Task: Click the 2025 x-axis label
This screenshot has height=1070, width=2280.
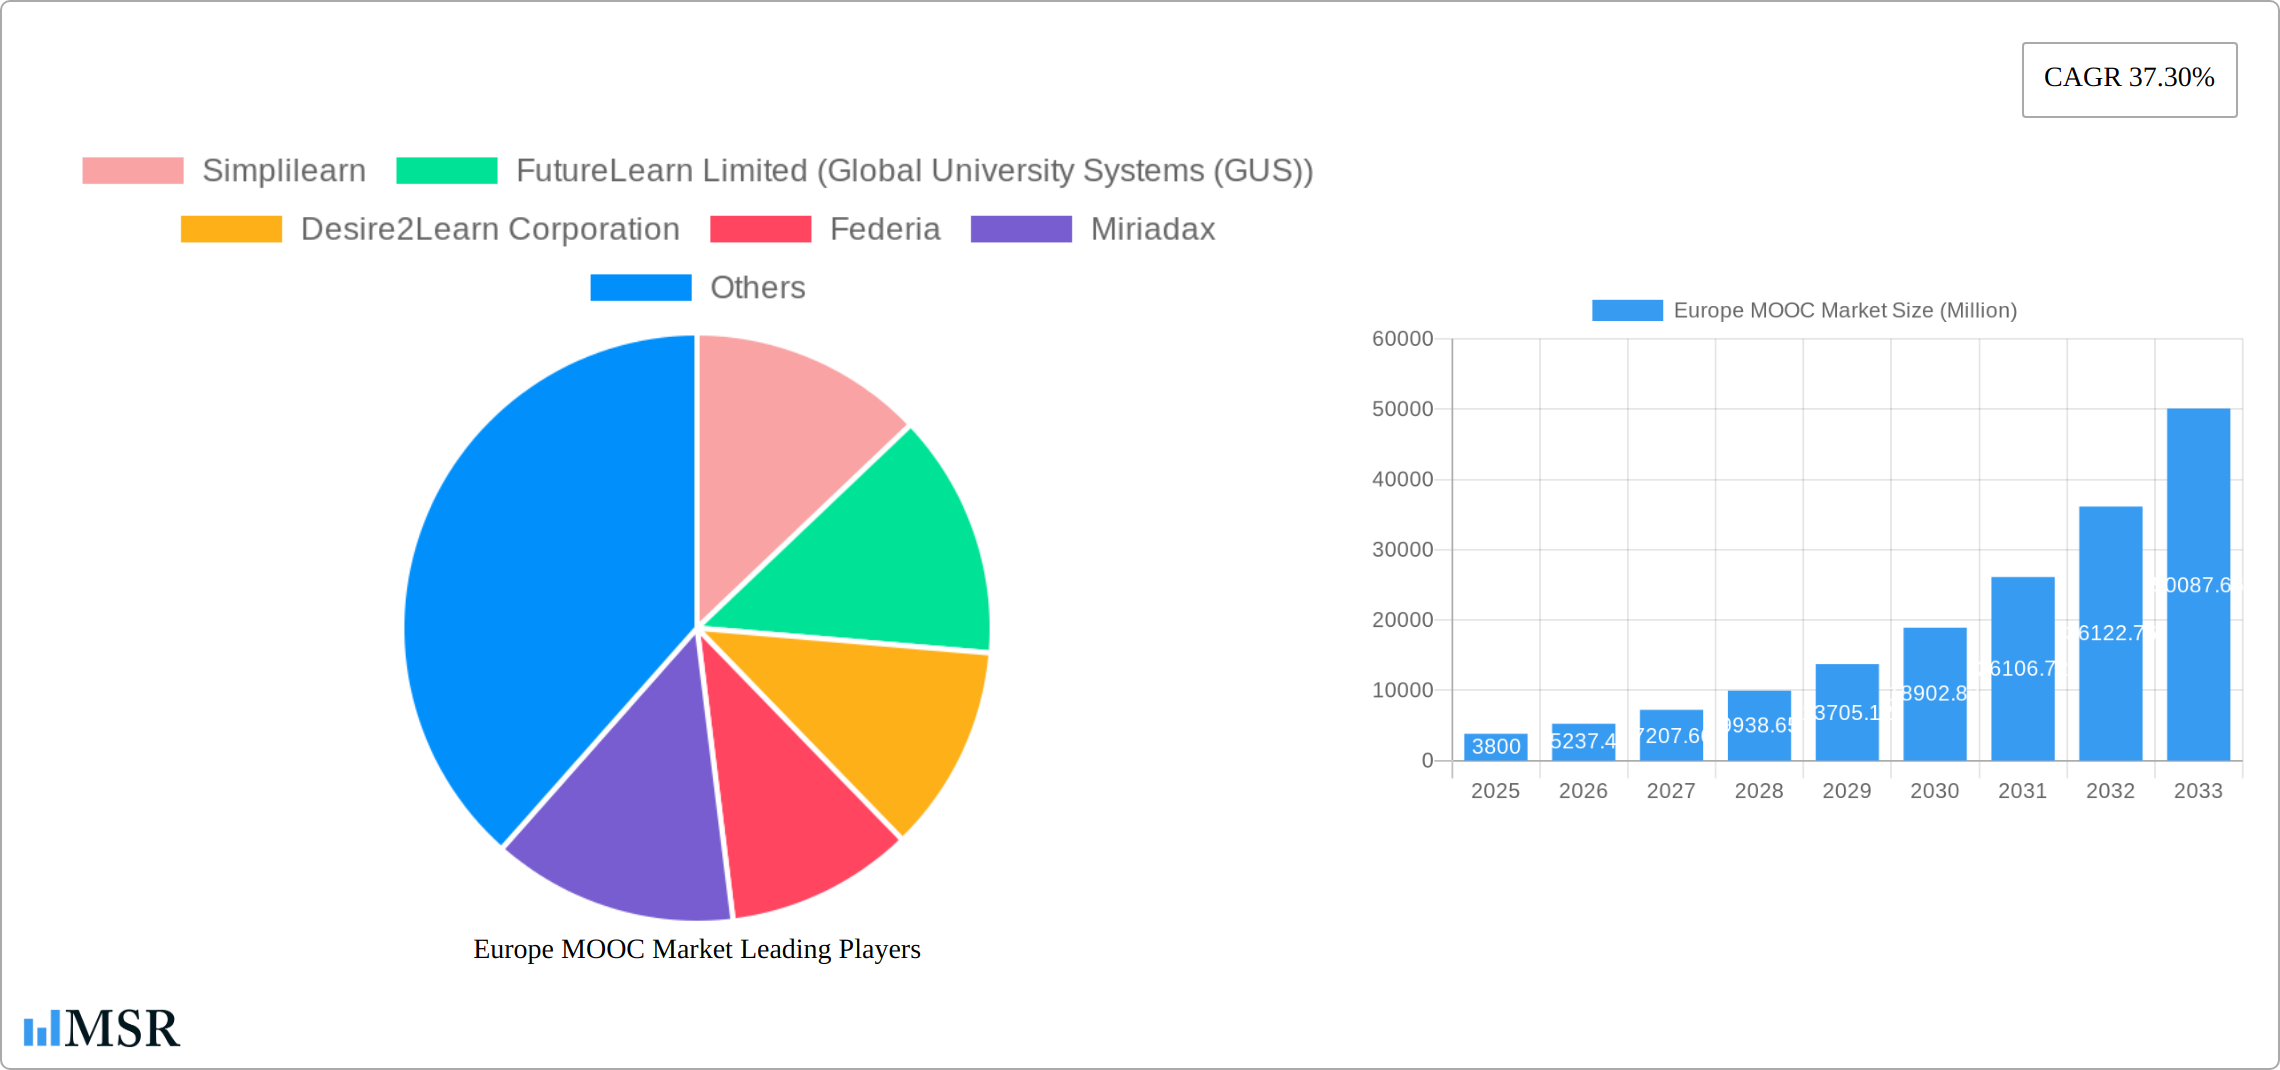Action: click(1495, 791)
